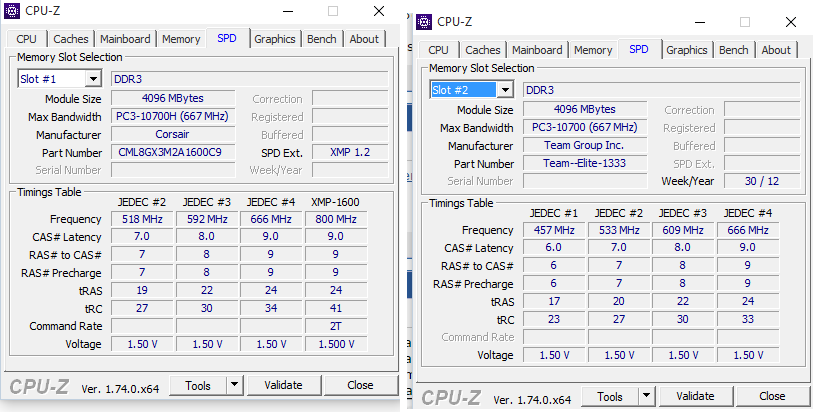Open Caches tab in left window

point(71,39)
